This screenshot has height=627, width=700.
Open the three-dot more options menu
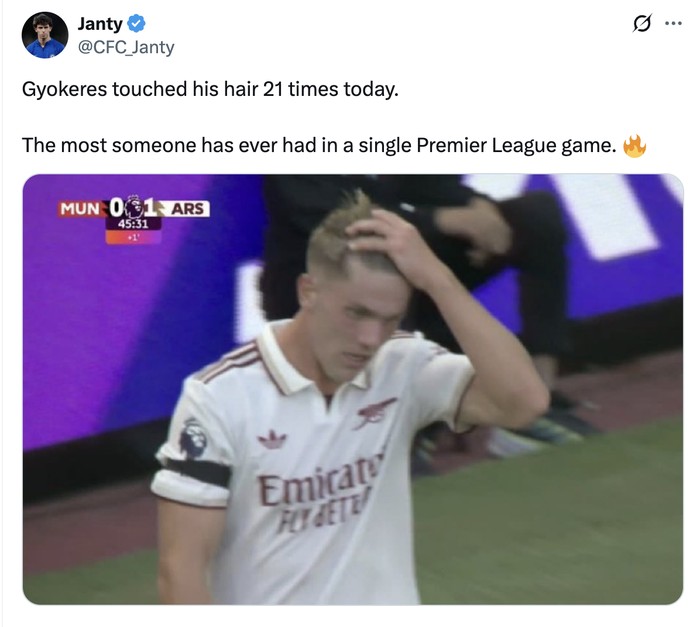click(x=672, y=24)
